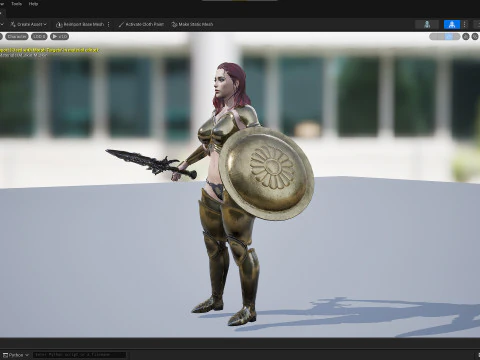This screenshot has width=480, height=360.
Task: Open the Help menu
Action: [33, 4]
